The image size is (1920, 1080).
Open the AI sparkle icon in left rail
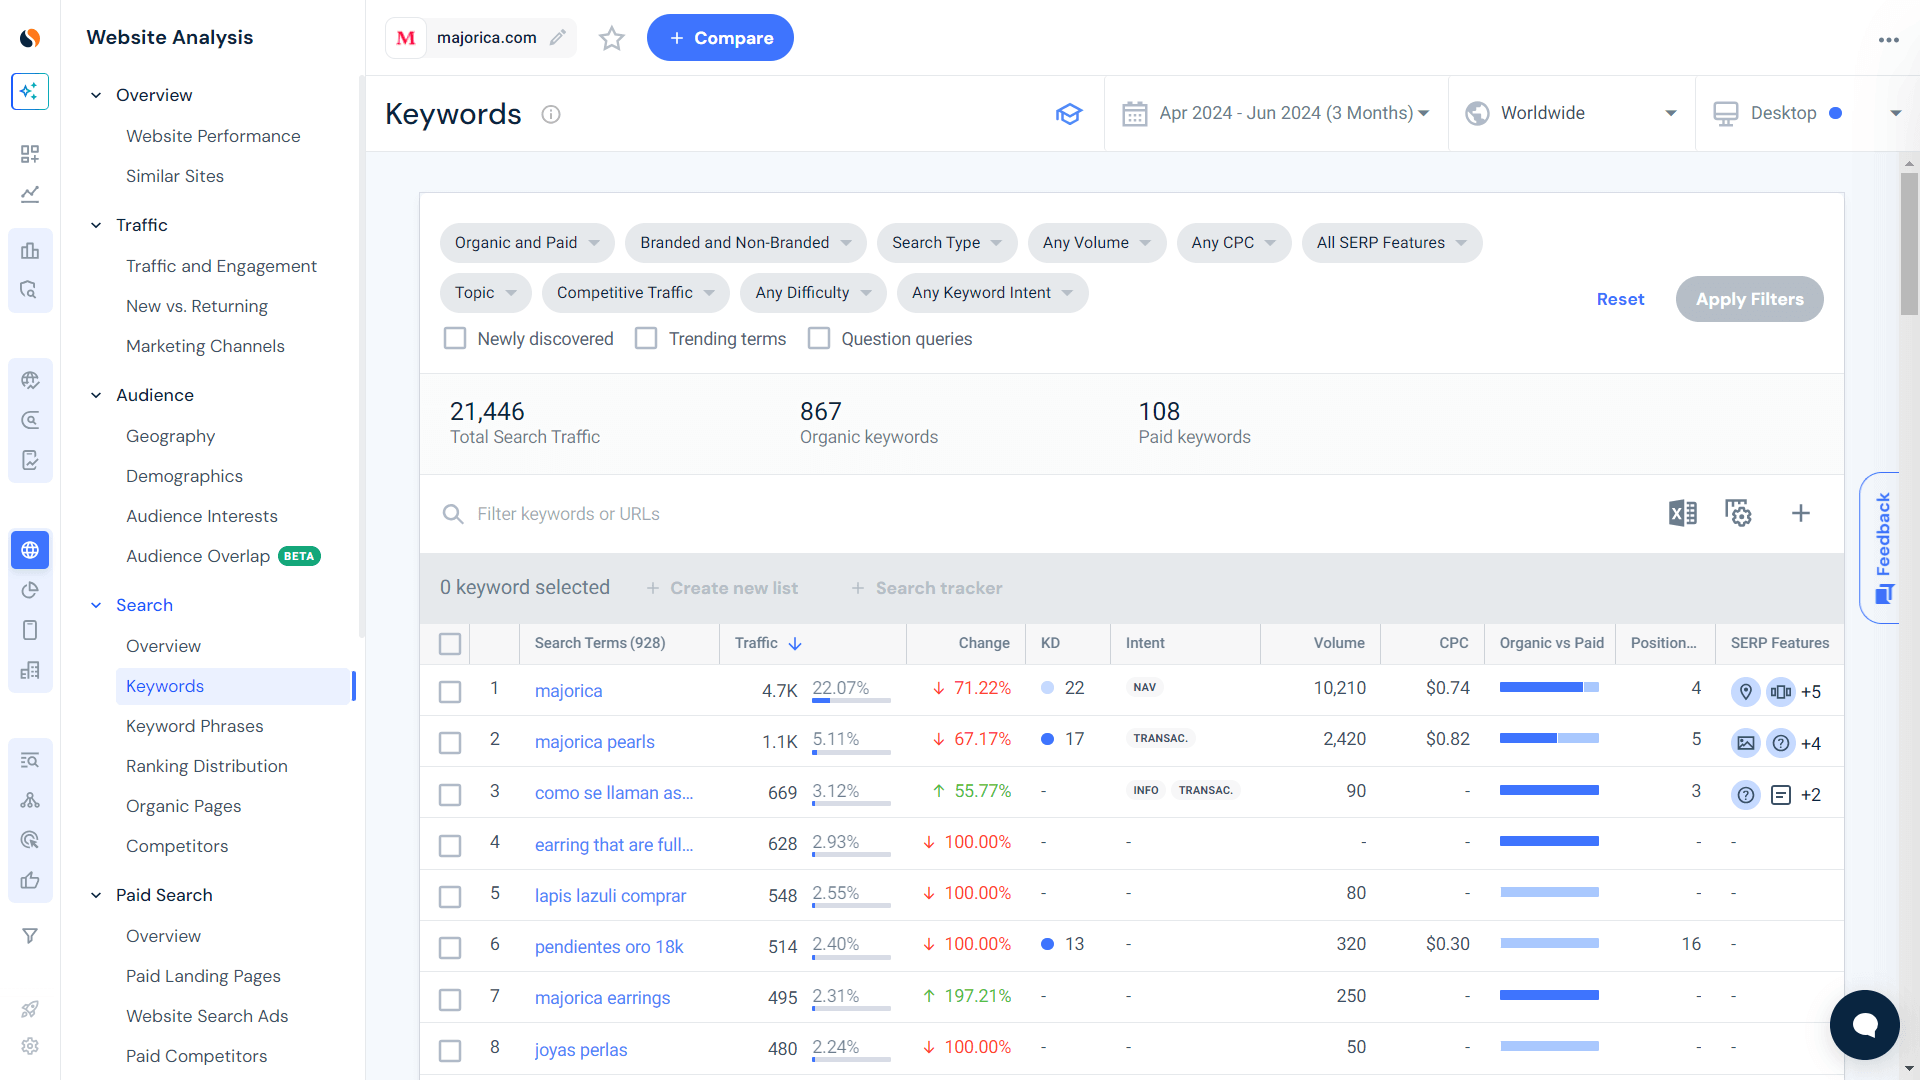tap(30, 91)
